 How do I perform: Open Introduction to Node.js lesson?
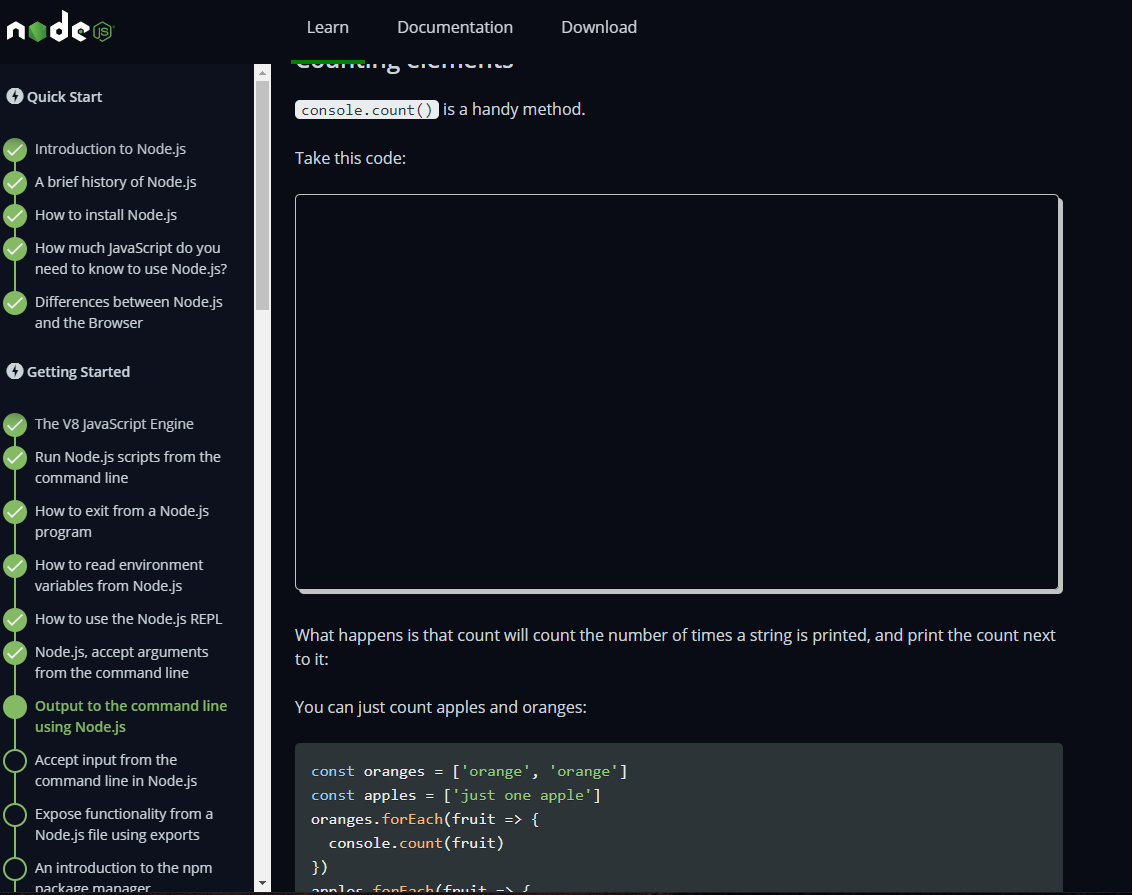pos(110,149)
